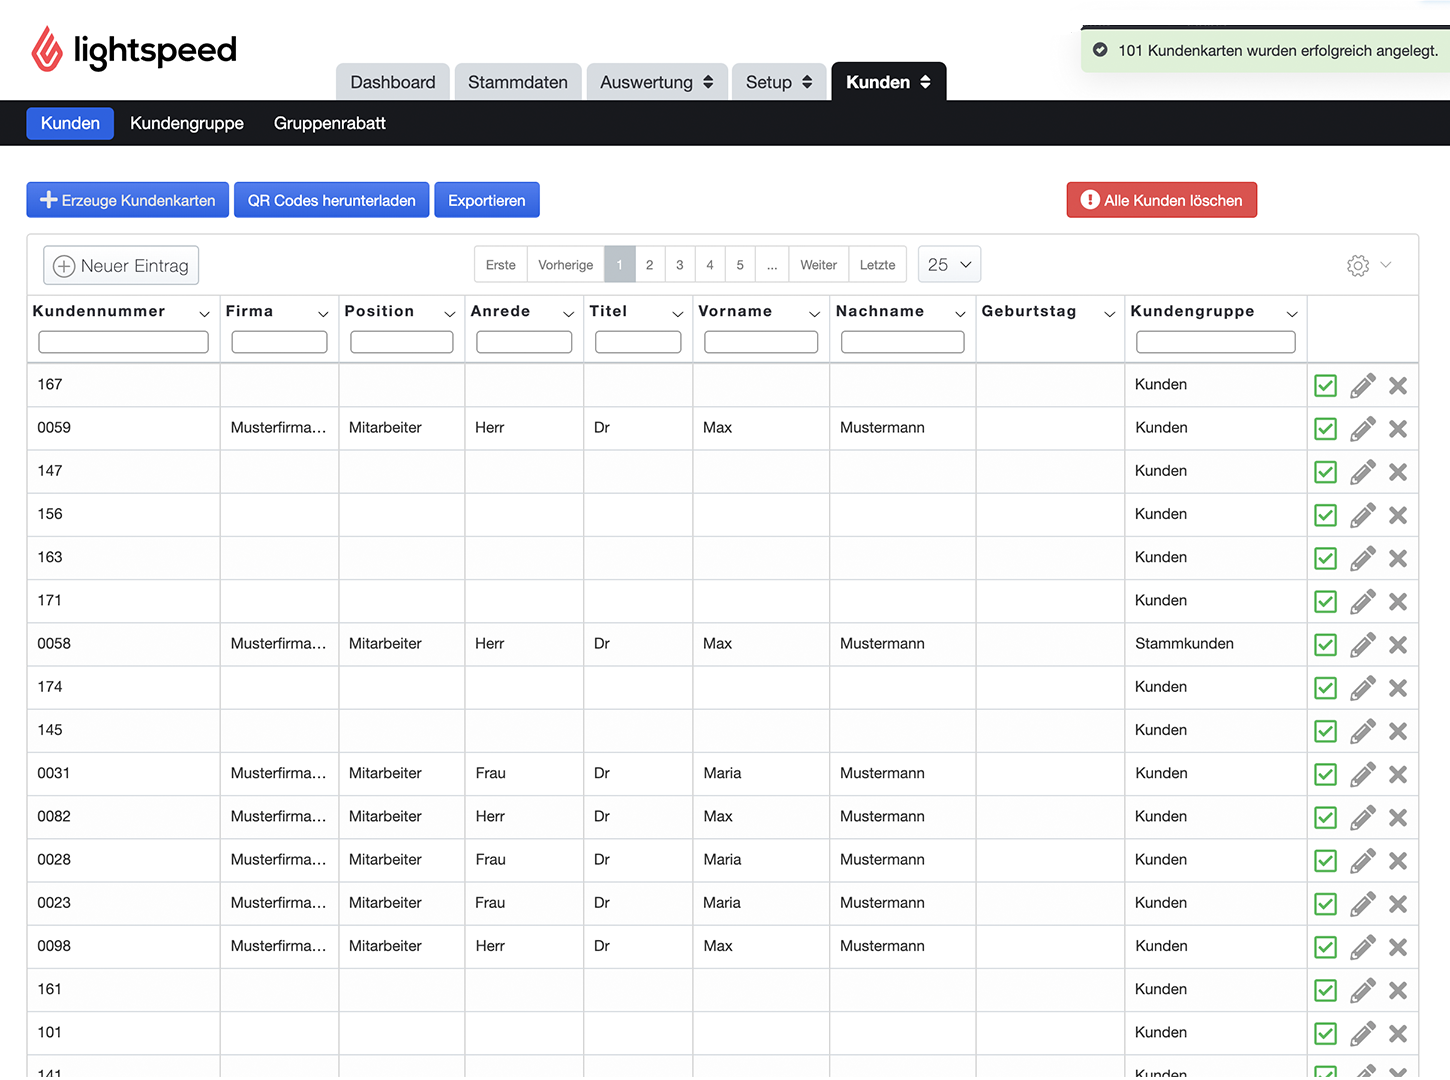Open Anrede column dropdown chevron
The height and width of the screenshot is (1080, 1450).
(568, 314)
